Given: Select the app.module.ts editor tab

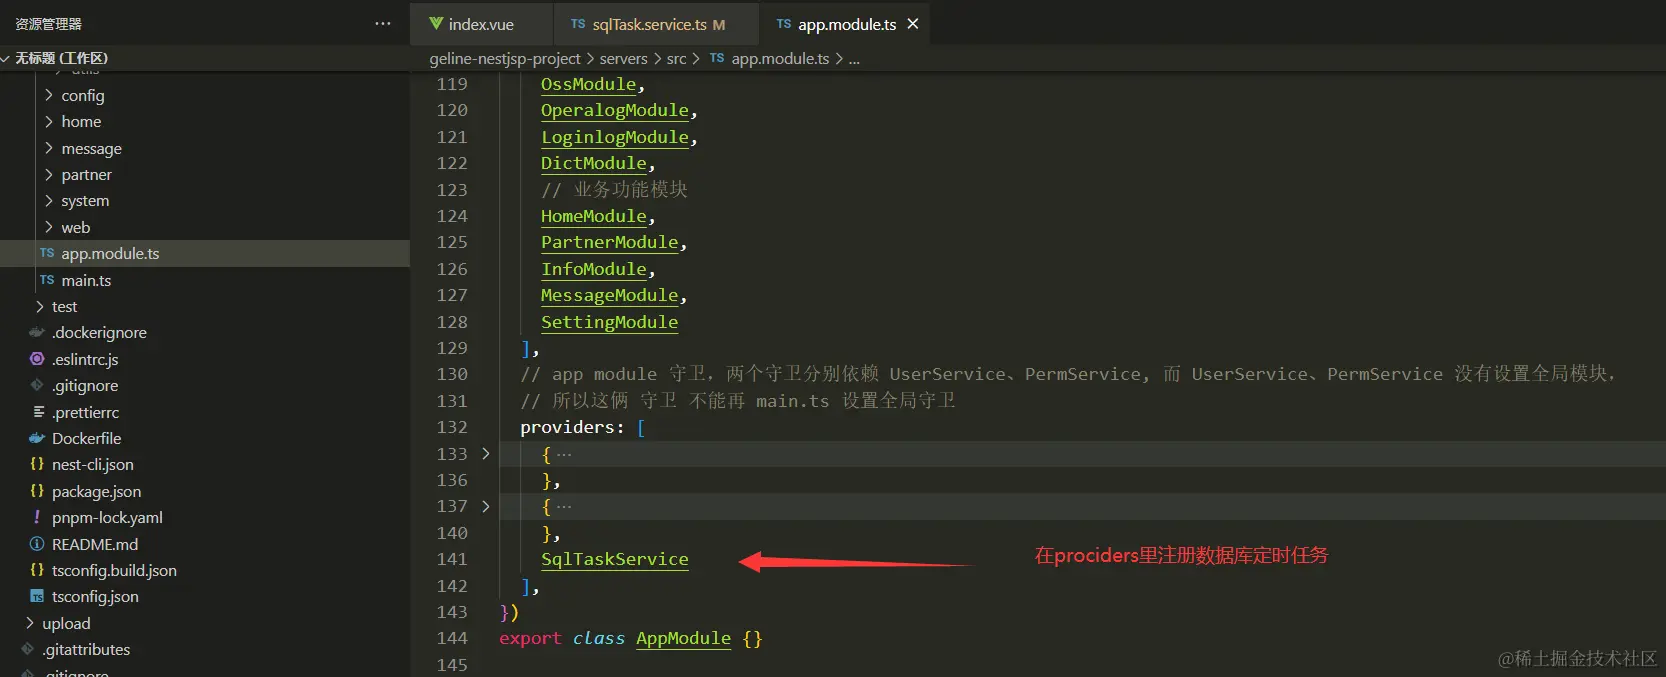Looking at the screenshot, I should tap(845, 24).
